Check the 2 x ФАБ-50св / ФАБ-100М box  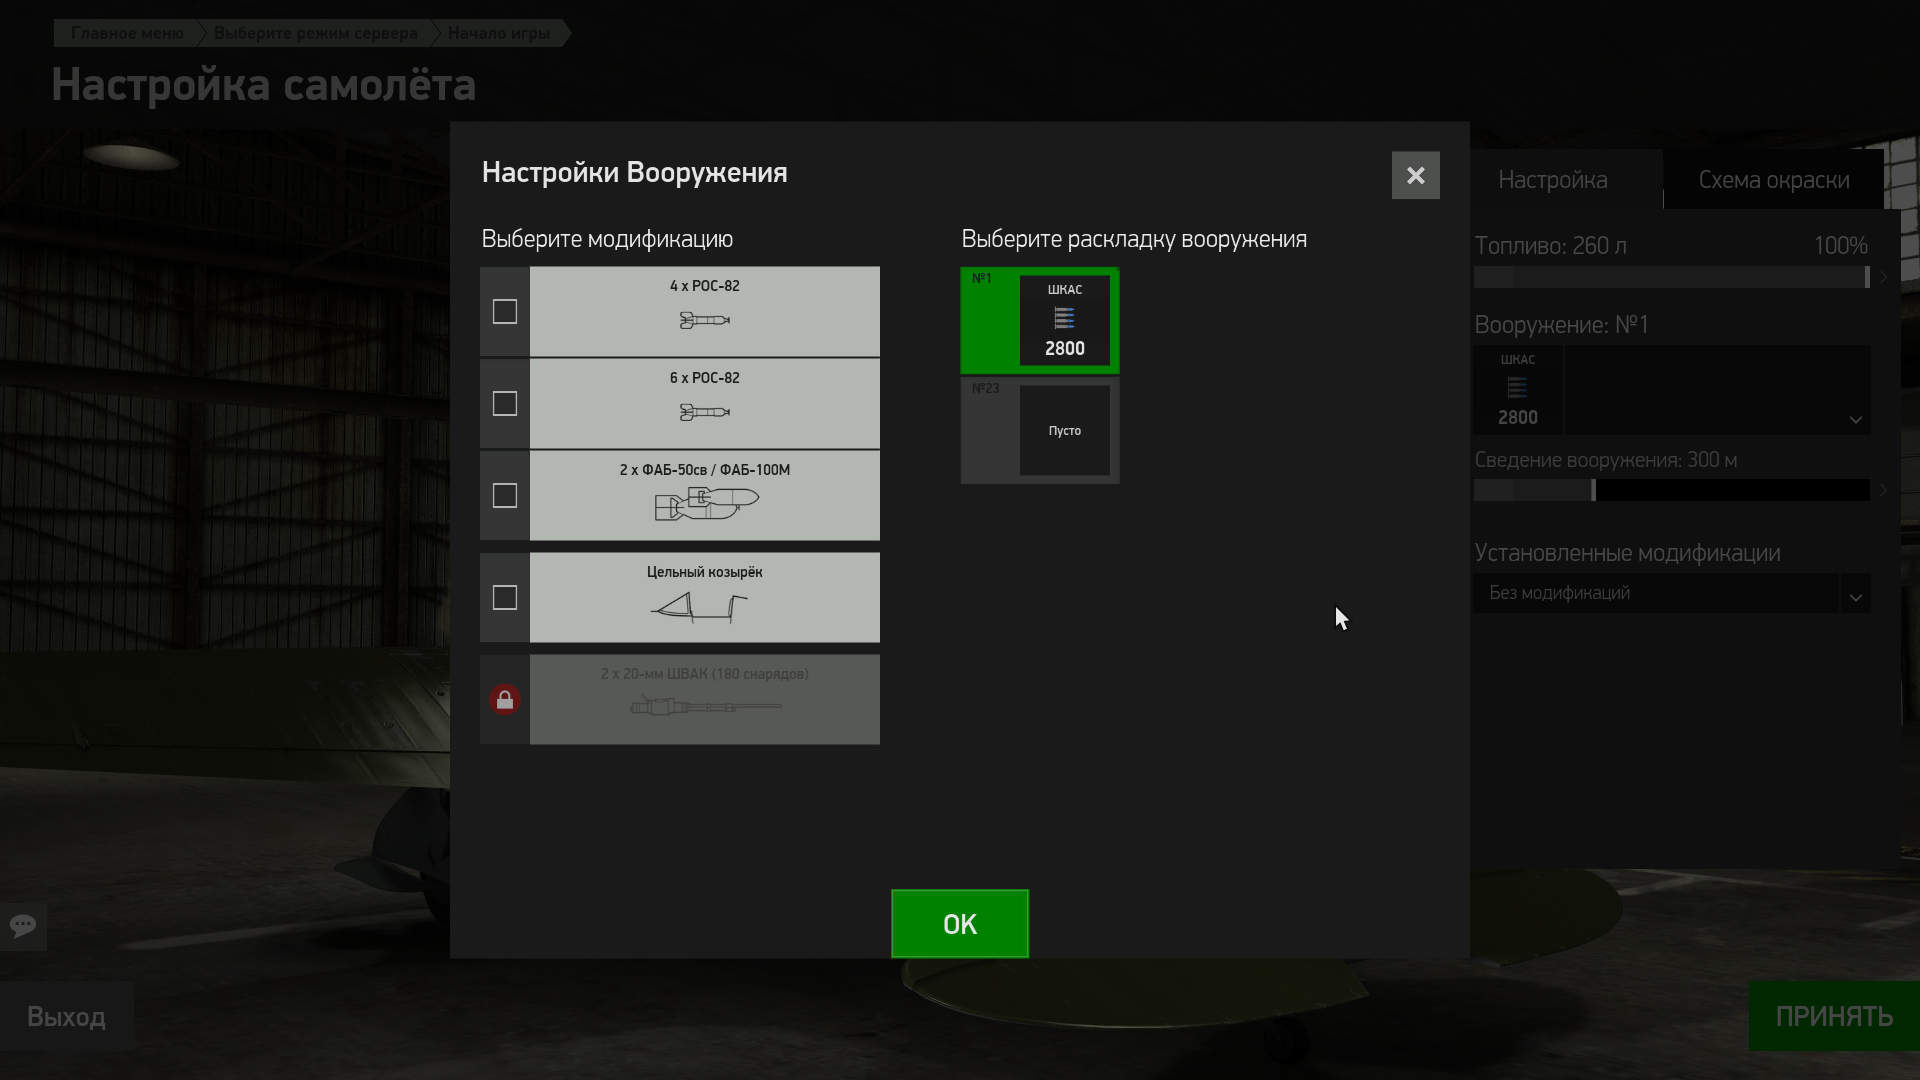(505, 496)
